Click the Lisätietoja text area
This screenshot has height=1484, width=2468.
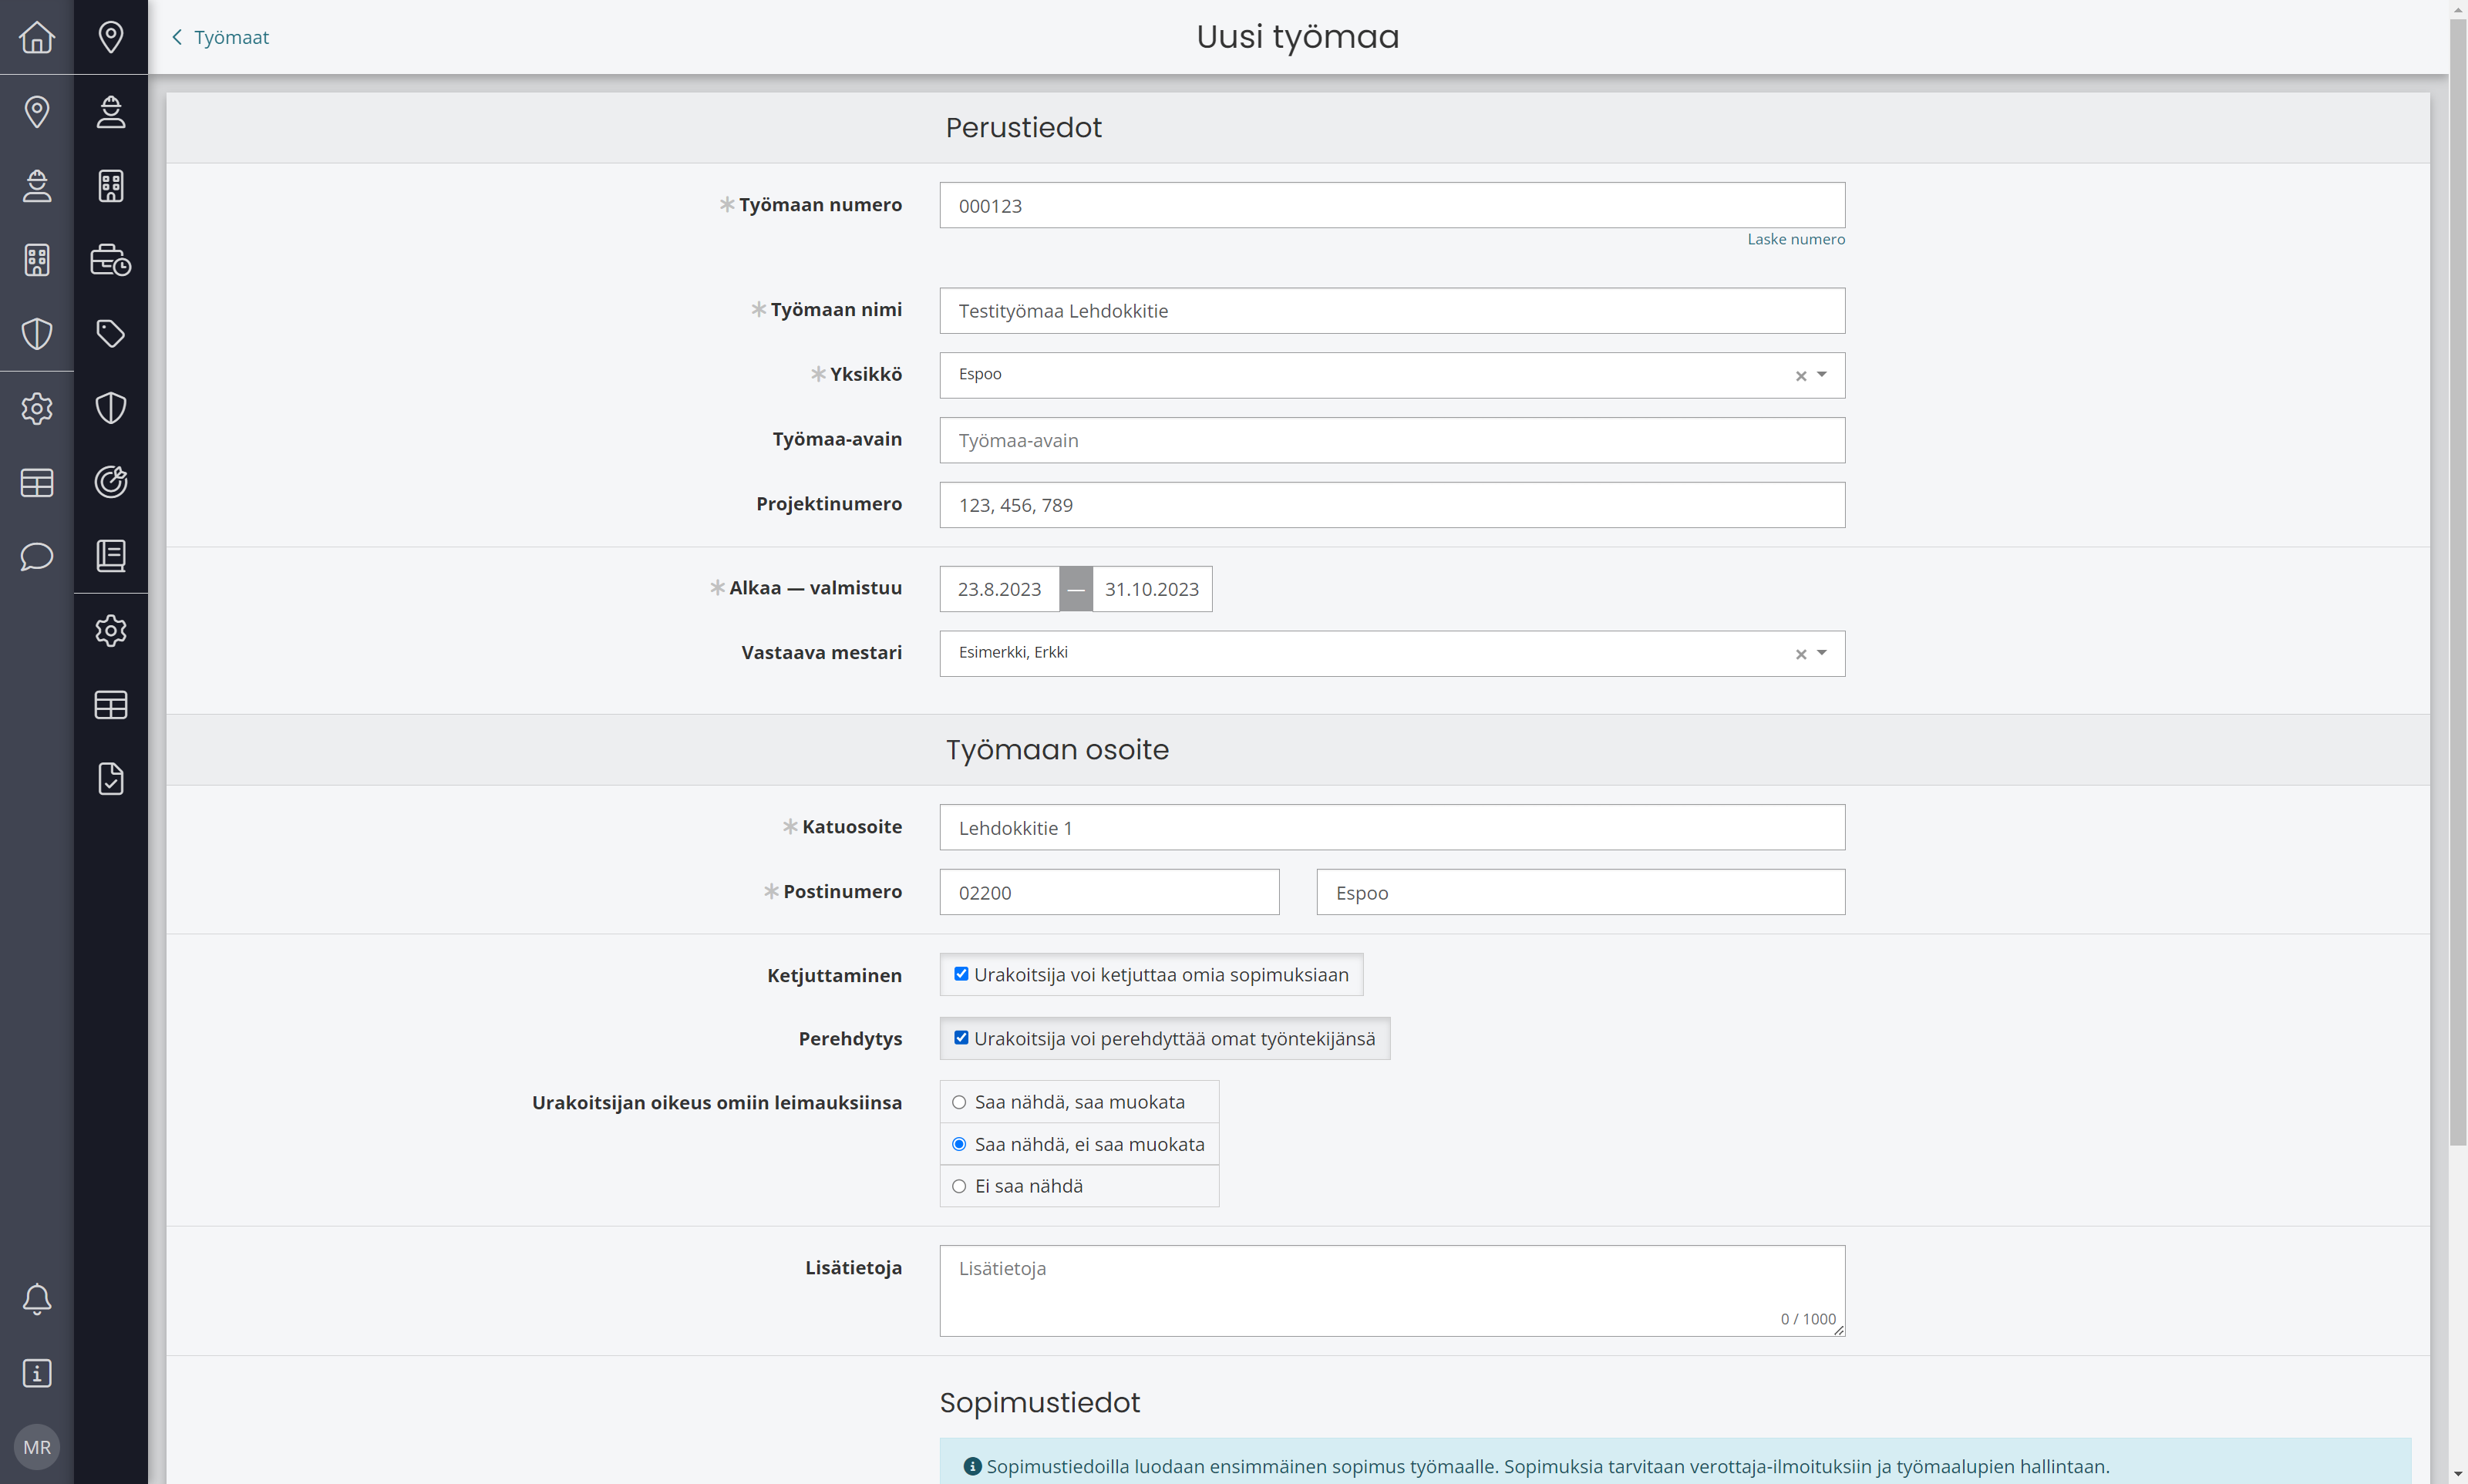pos(1392,1290)
